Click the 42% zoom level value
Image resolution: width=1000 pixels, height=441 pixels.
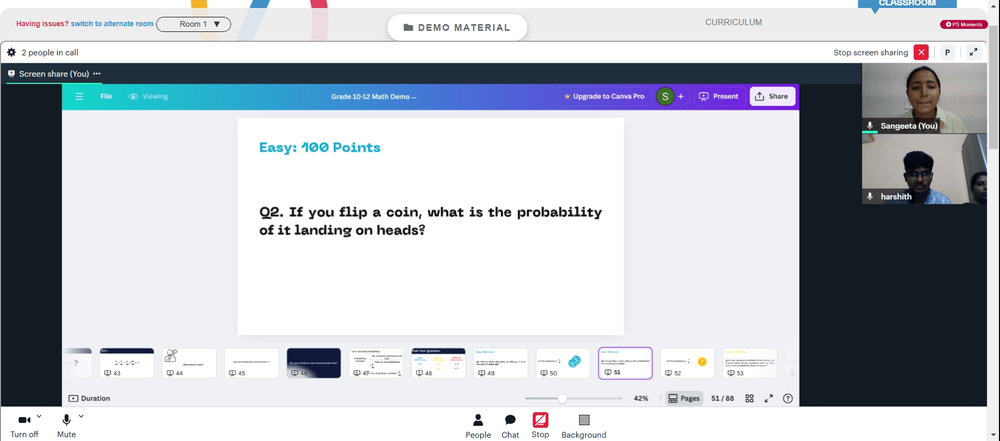(x=641, y=398)
